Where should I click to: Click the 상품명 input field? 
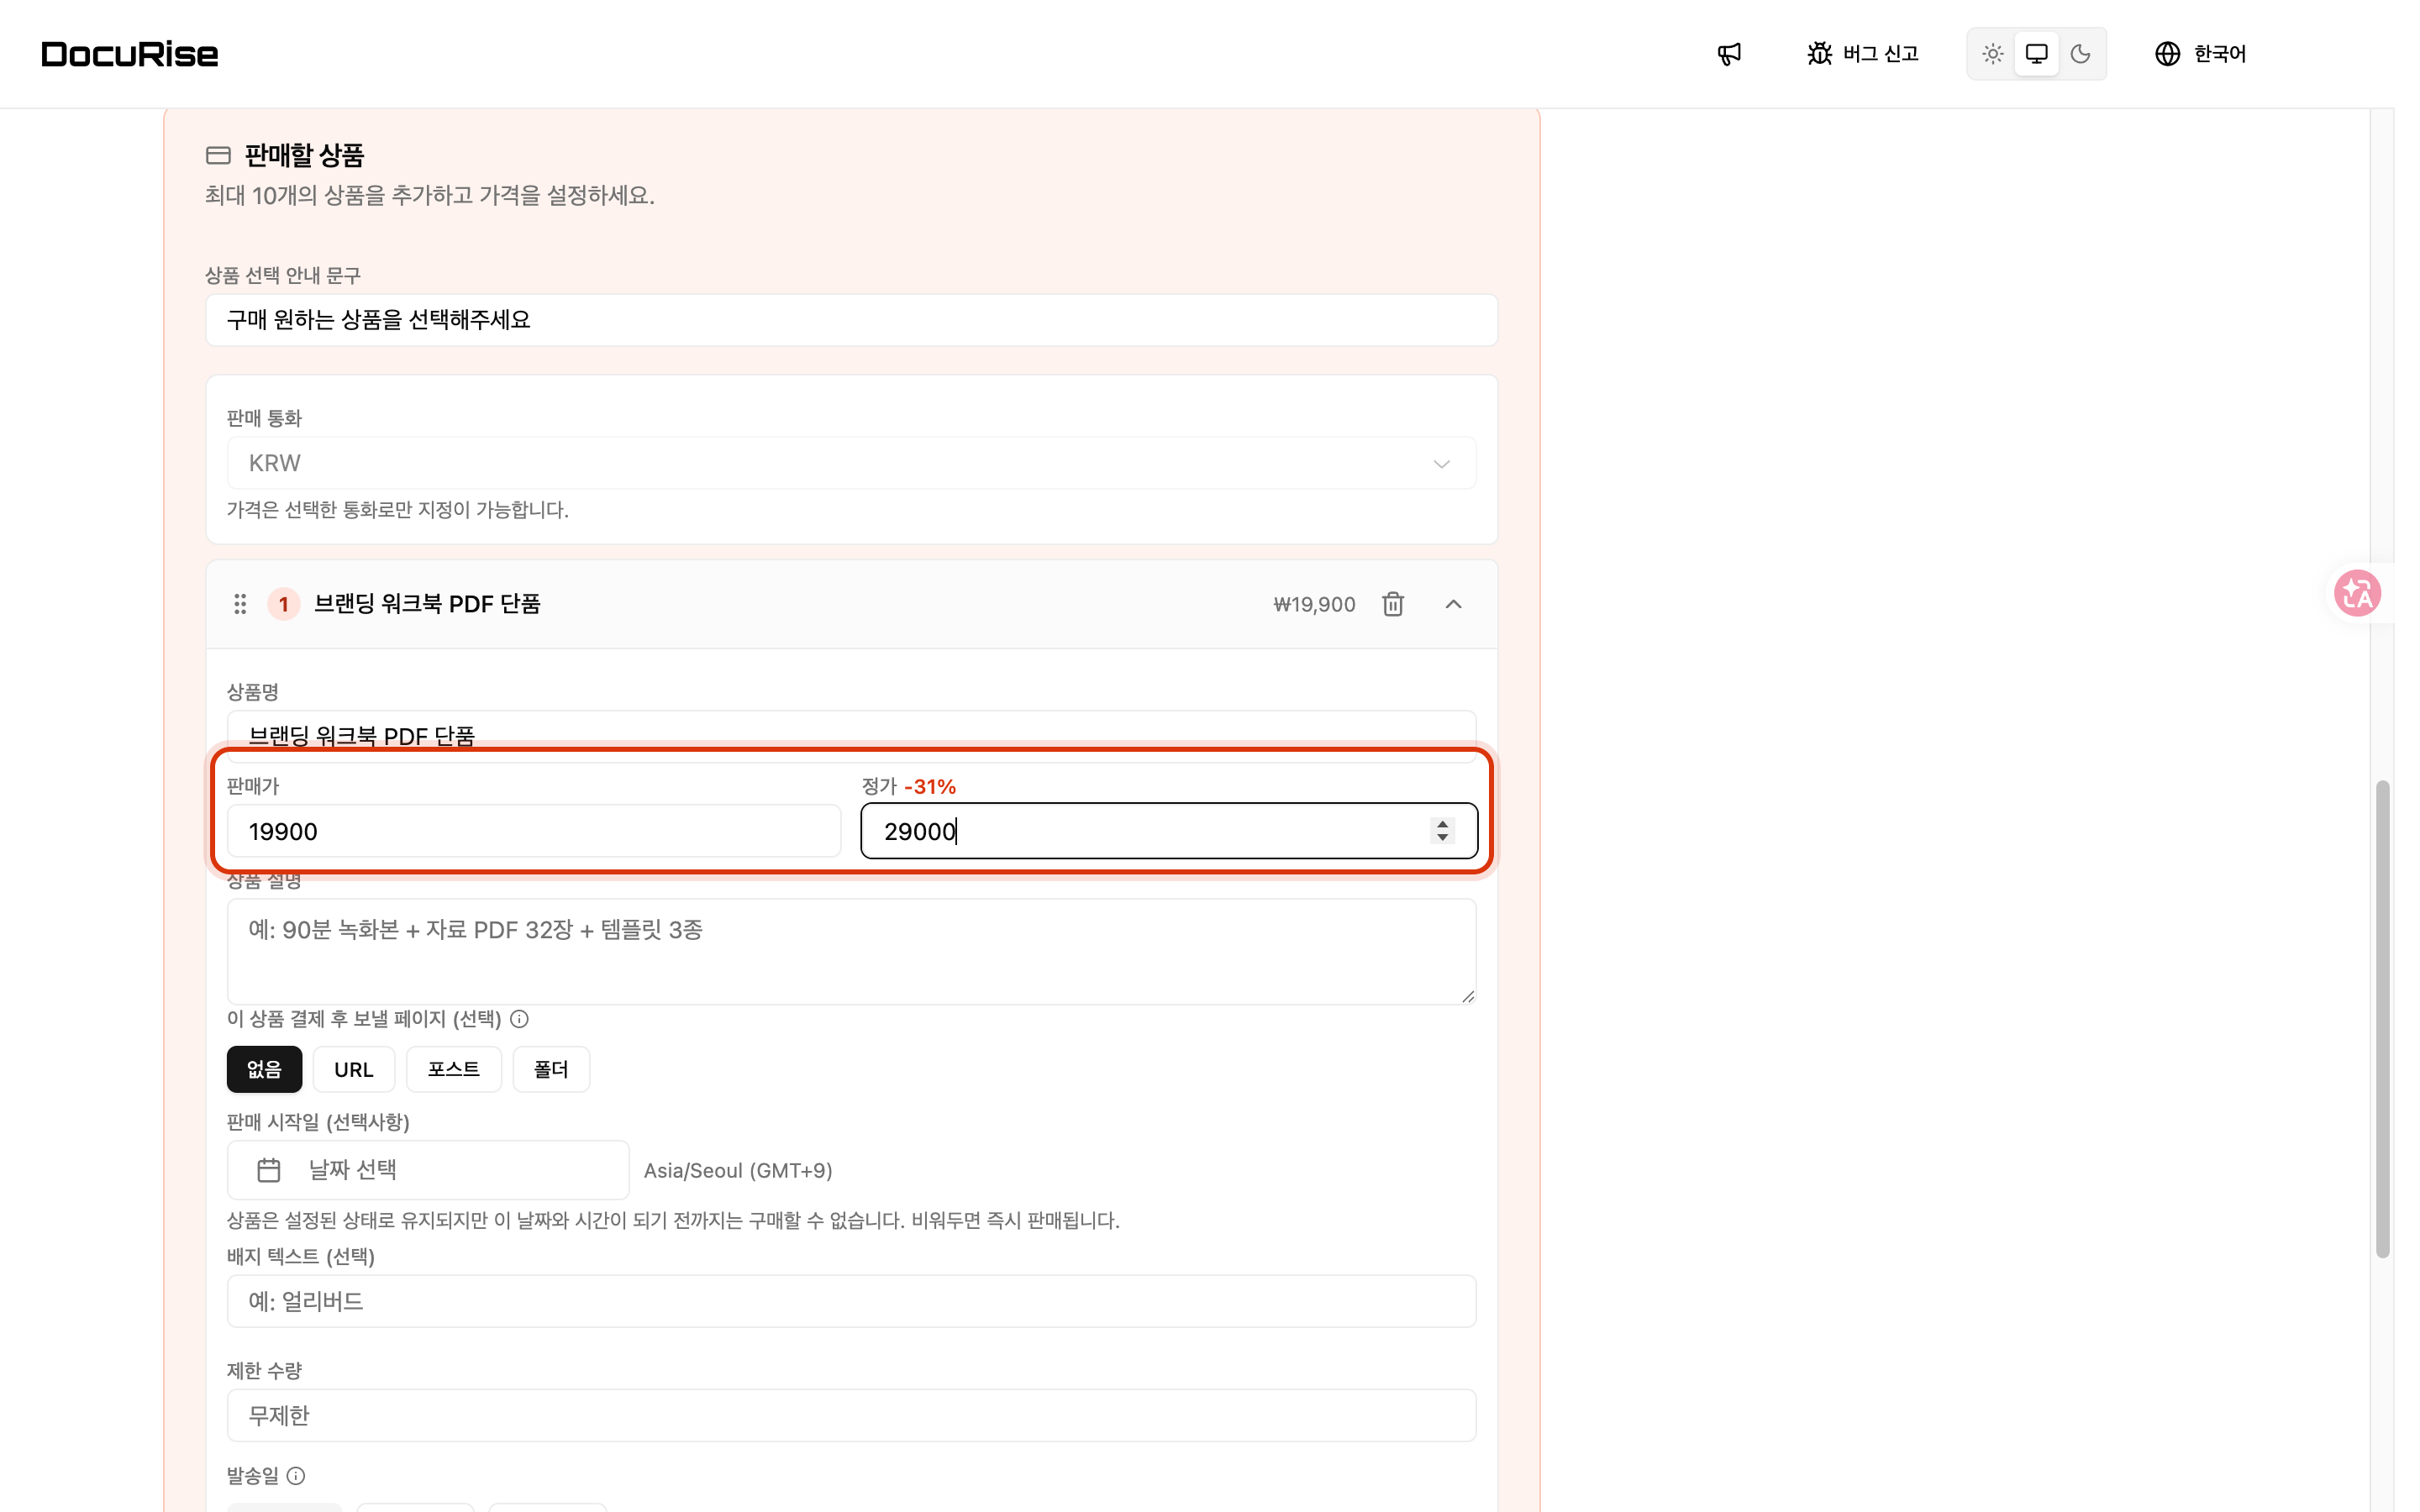pos(851,736)
